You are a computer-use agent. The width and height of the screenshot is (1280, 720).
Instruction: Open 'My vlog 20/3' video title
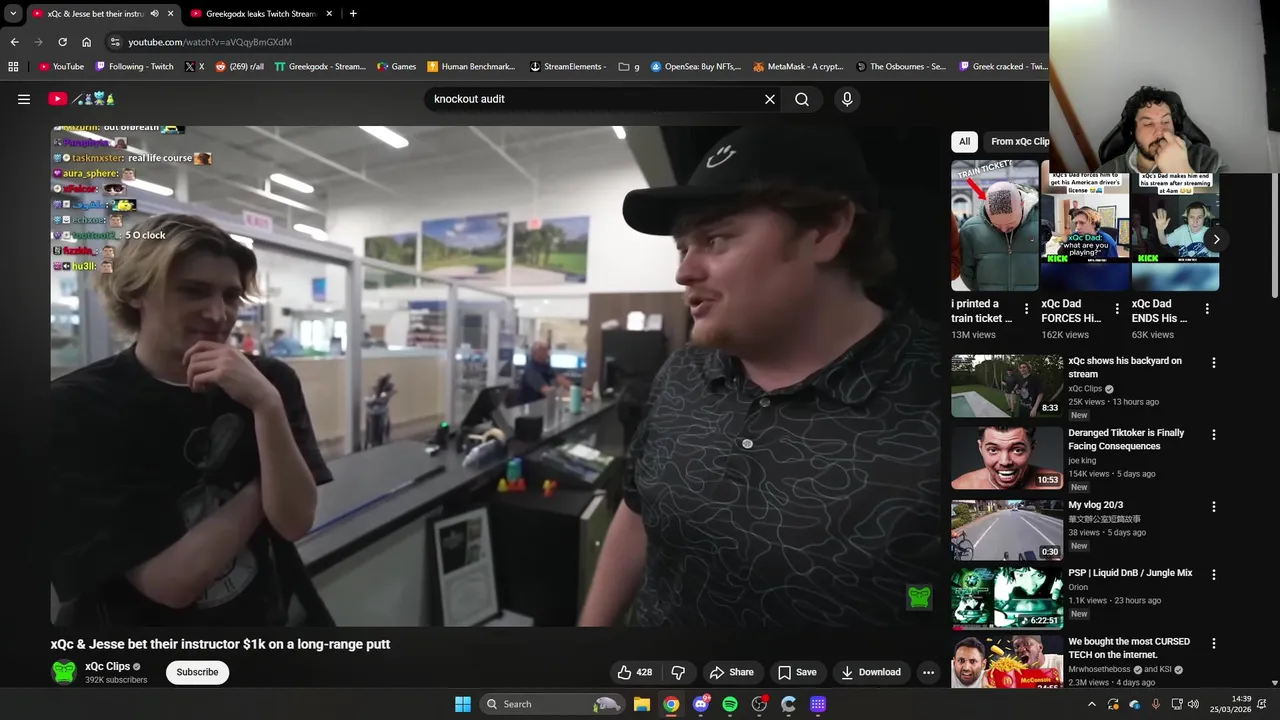(1095, 505)
